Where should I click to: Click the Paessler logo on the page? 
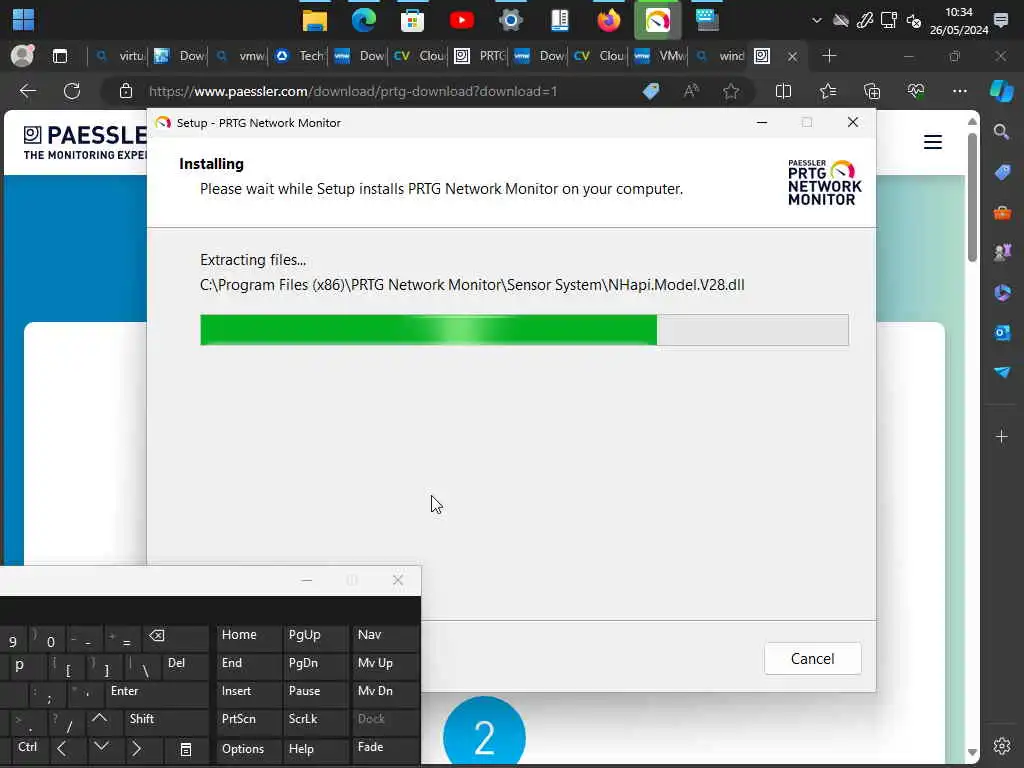coord(85,142)
